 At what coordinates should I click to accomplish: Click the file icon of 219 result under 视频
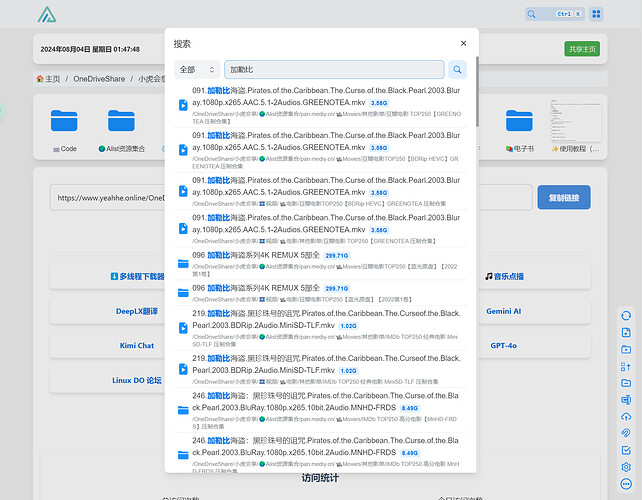point(183,369)
